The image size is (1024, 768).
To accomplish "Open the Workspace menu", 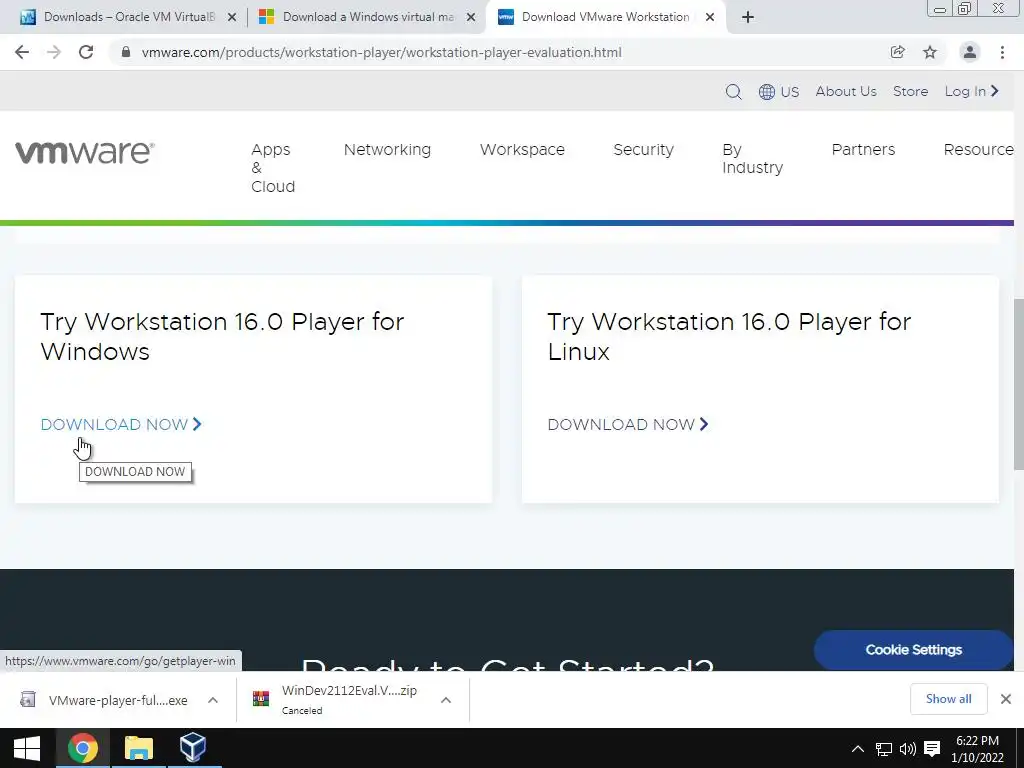I will [x=522, y=150].
